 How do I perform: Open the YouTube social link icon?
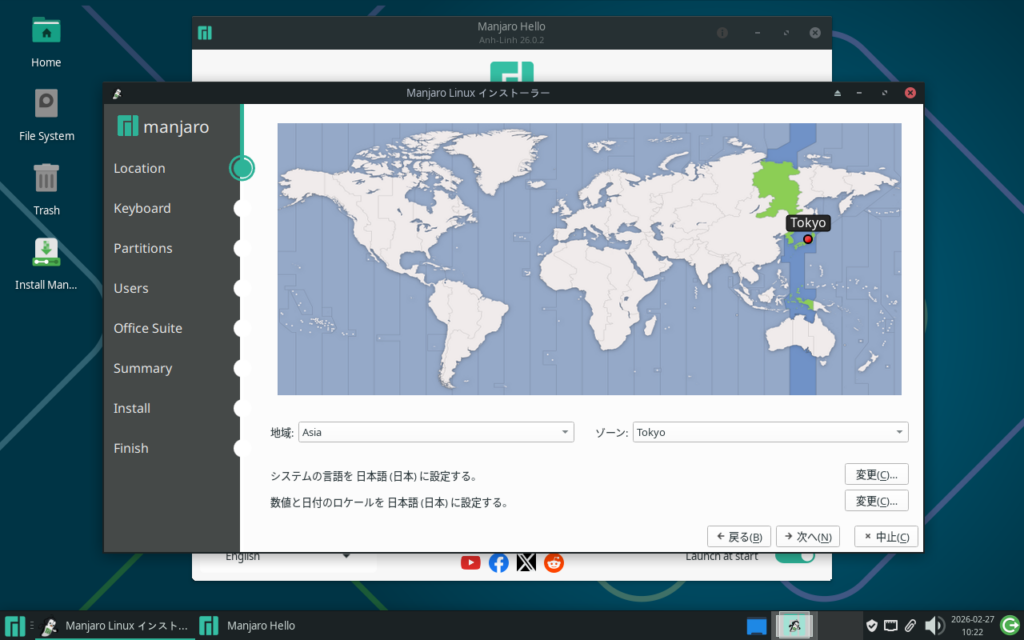pos(470,562)
